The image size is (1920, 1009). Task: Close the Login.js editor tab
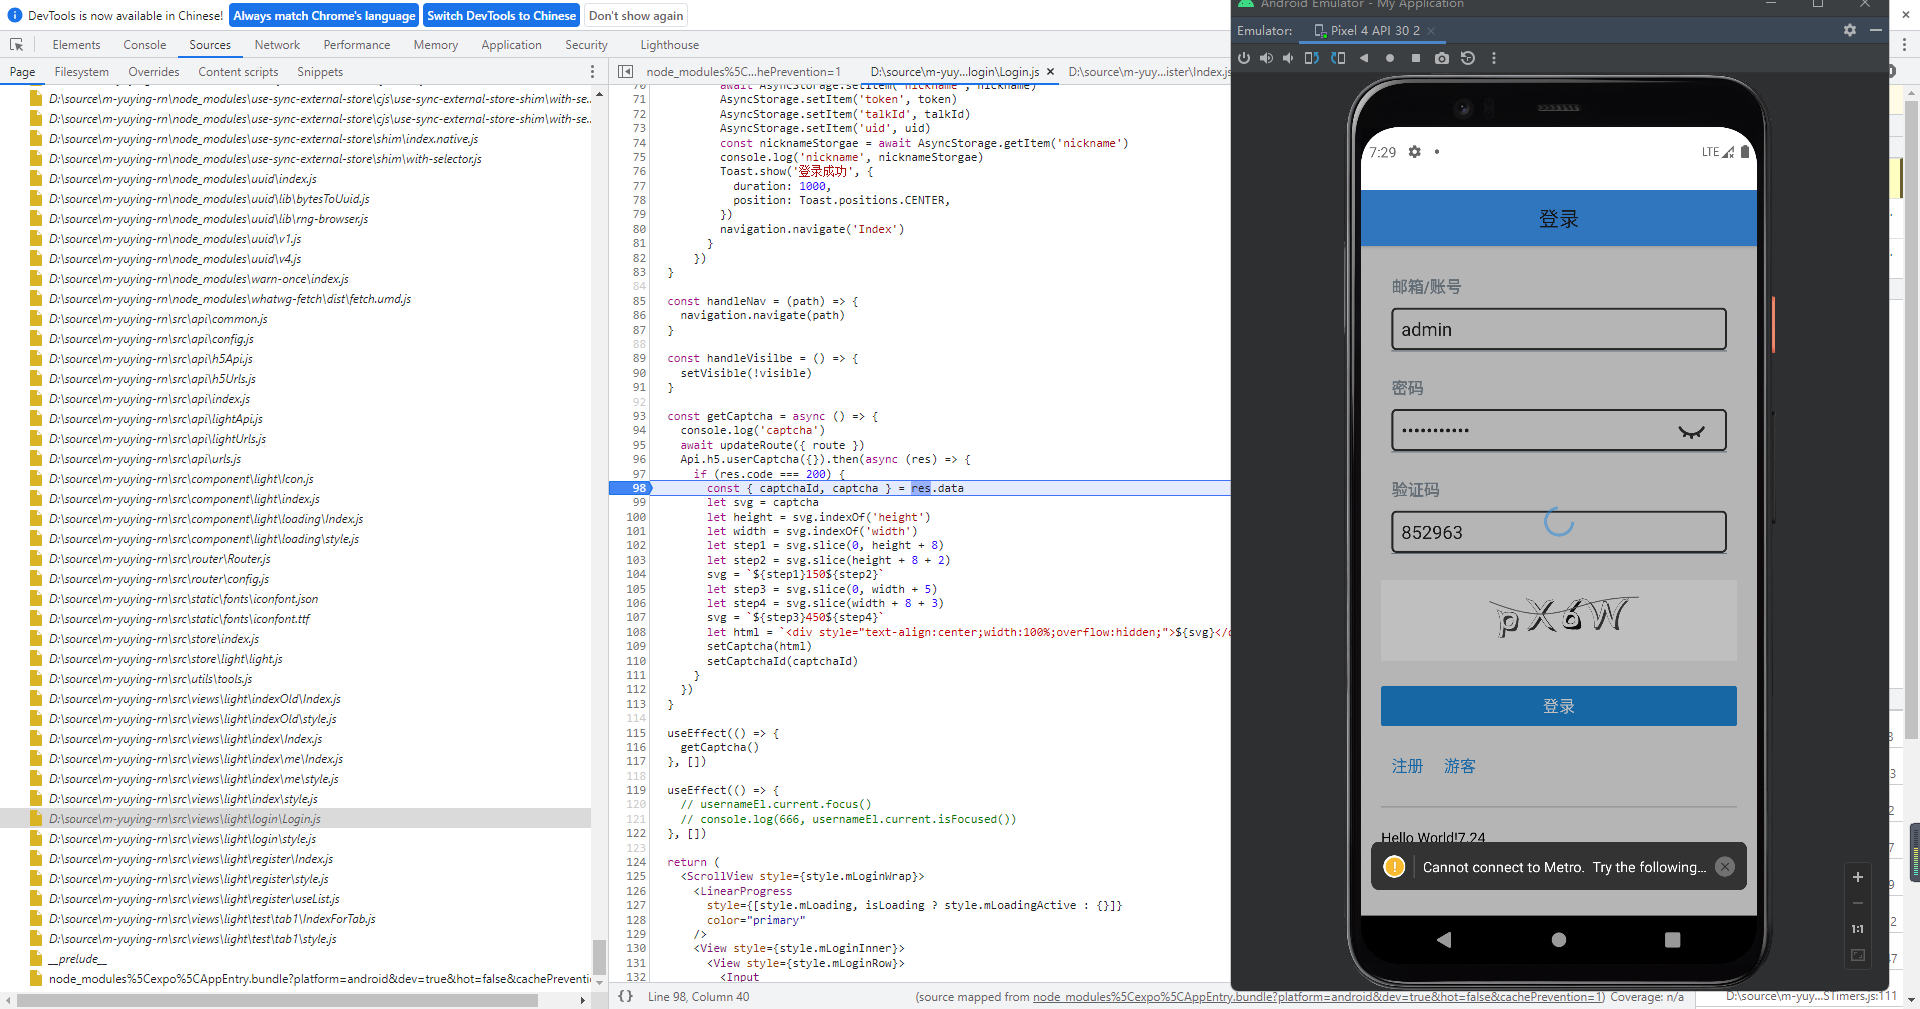[x=1050, y=72]
